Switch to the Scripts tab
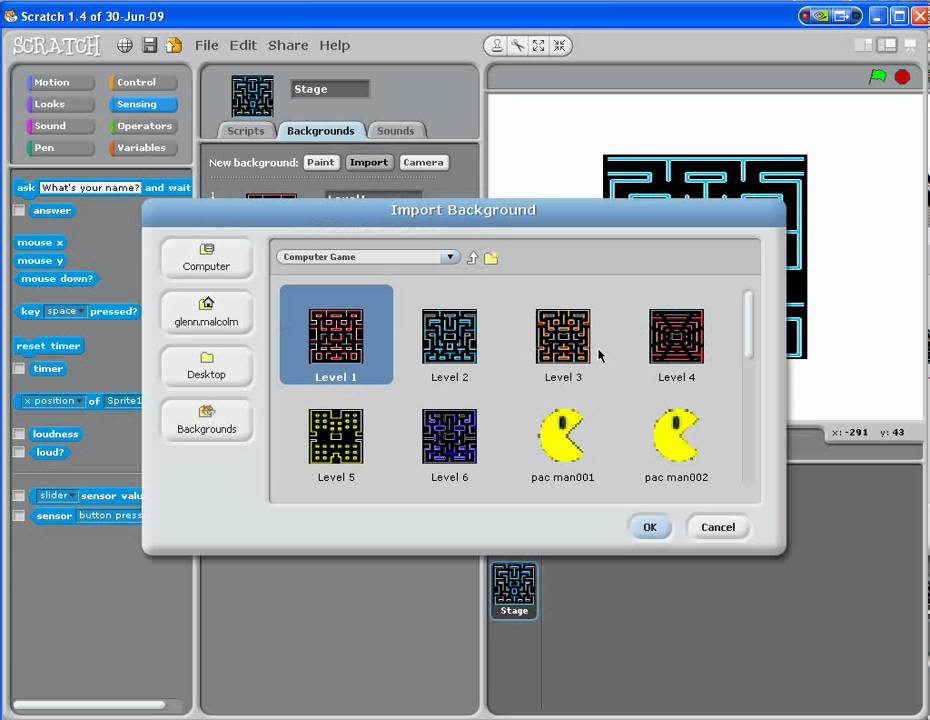Image resolution: width=930 pixels, height=720 pixels. point(246,130)
